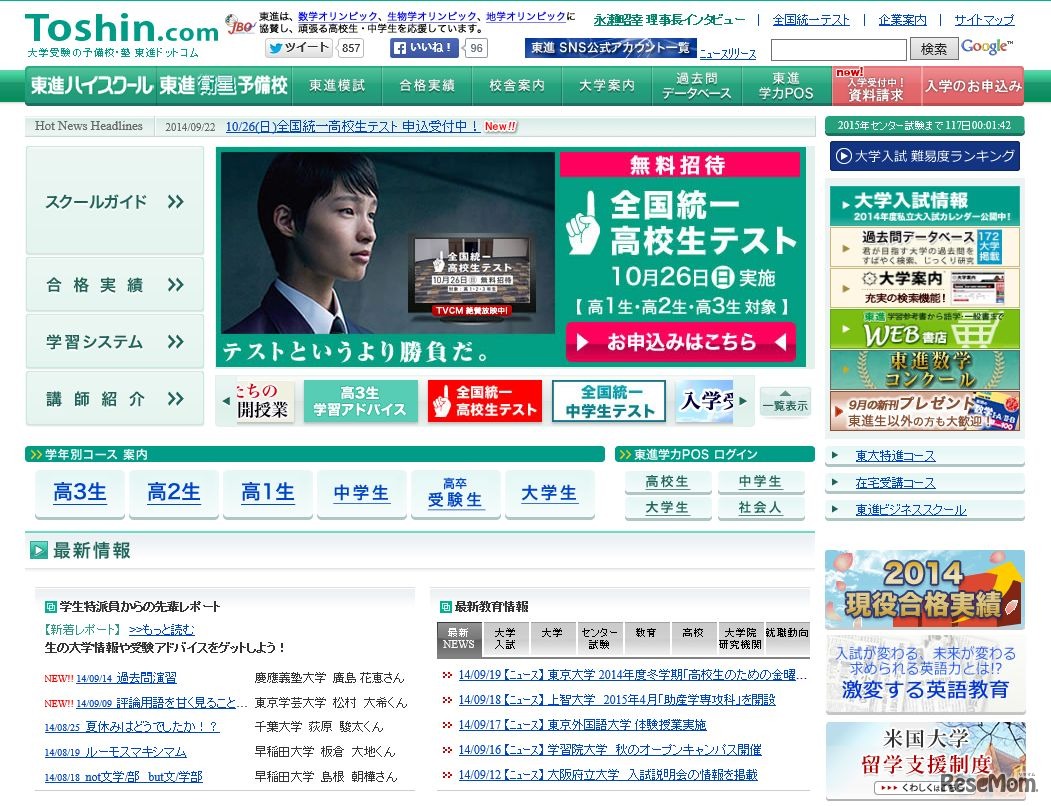
Task: Select 高1生 course button
Action: point(267,494)
